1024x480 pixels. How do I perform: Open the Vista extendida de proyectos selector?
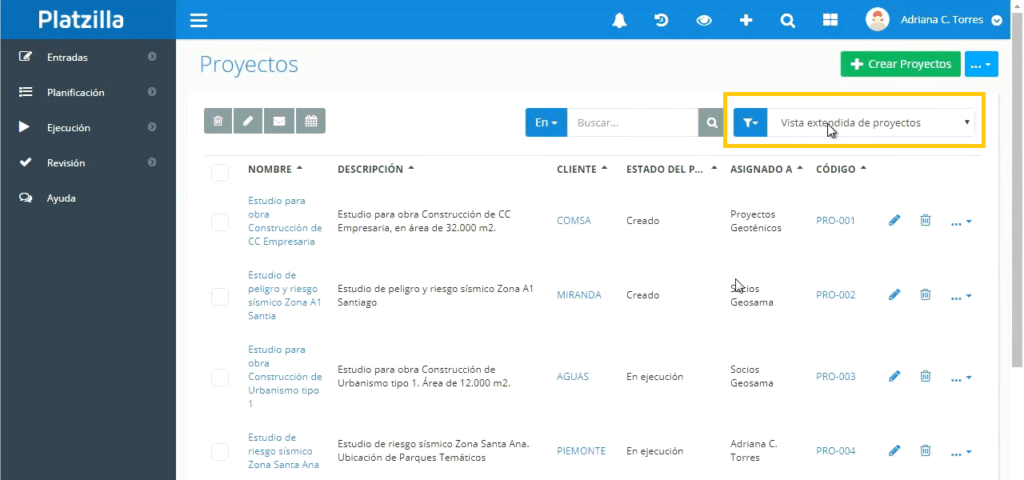871,123
